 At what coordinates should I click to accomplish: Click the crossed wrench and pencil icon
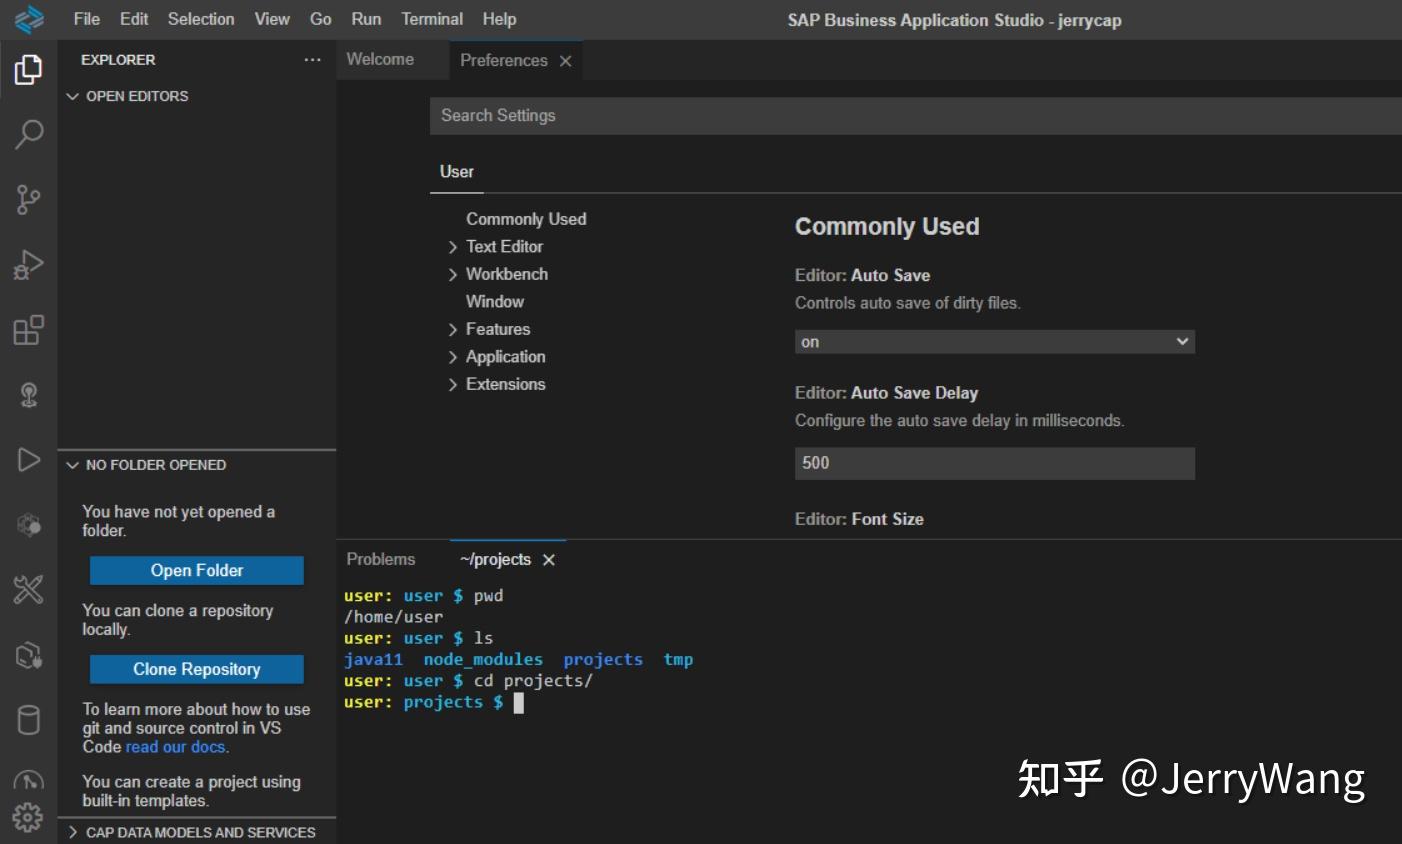[28, 590]
